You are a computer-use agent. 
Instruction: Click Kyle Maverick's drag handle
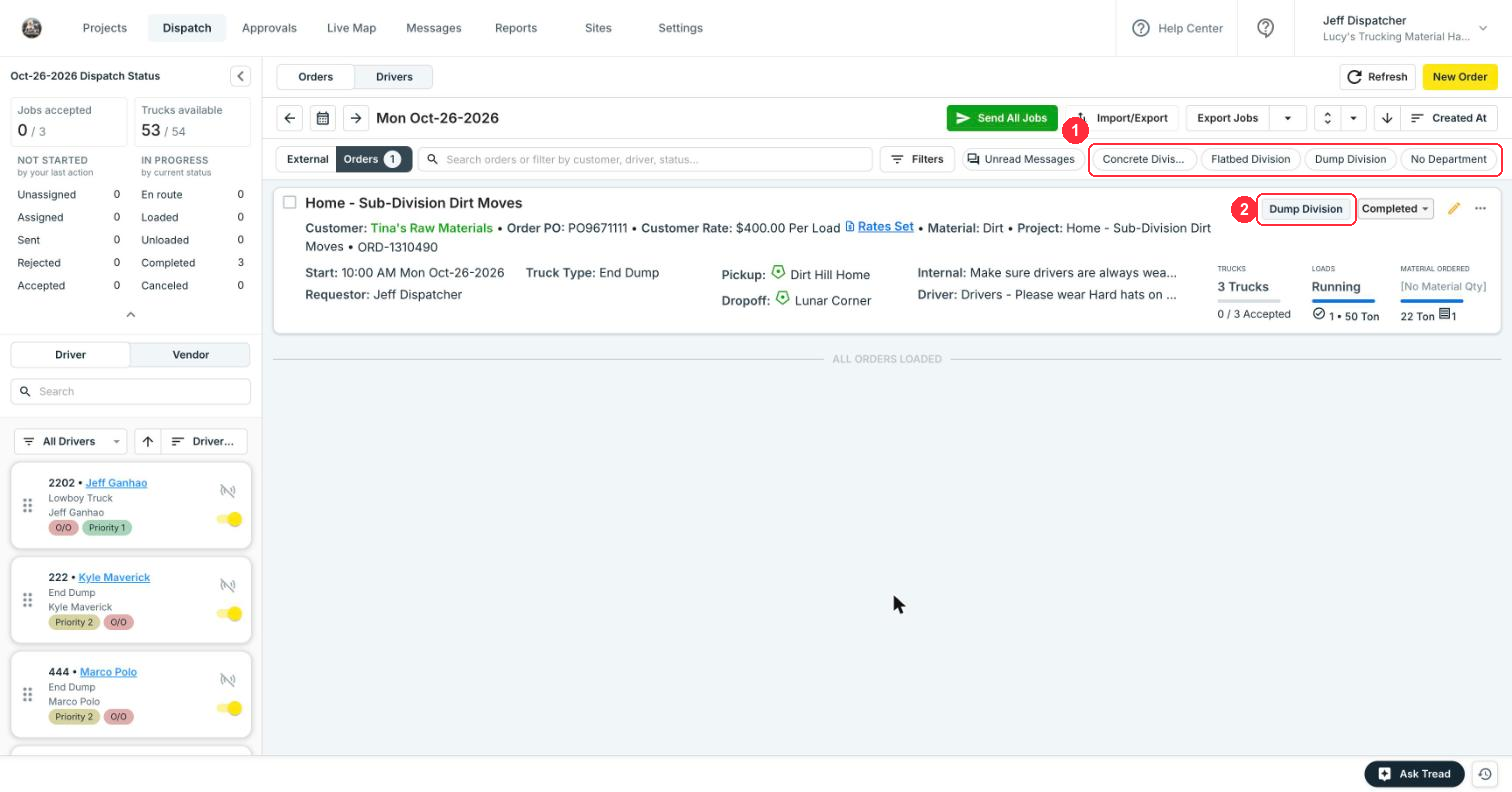28,600
